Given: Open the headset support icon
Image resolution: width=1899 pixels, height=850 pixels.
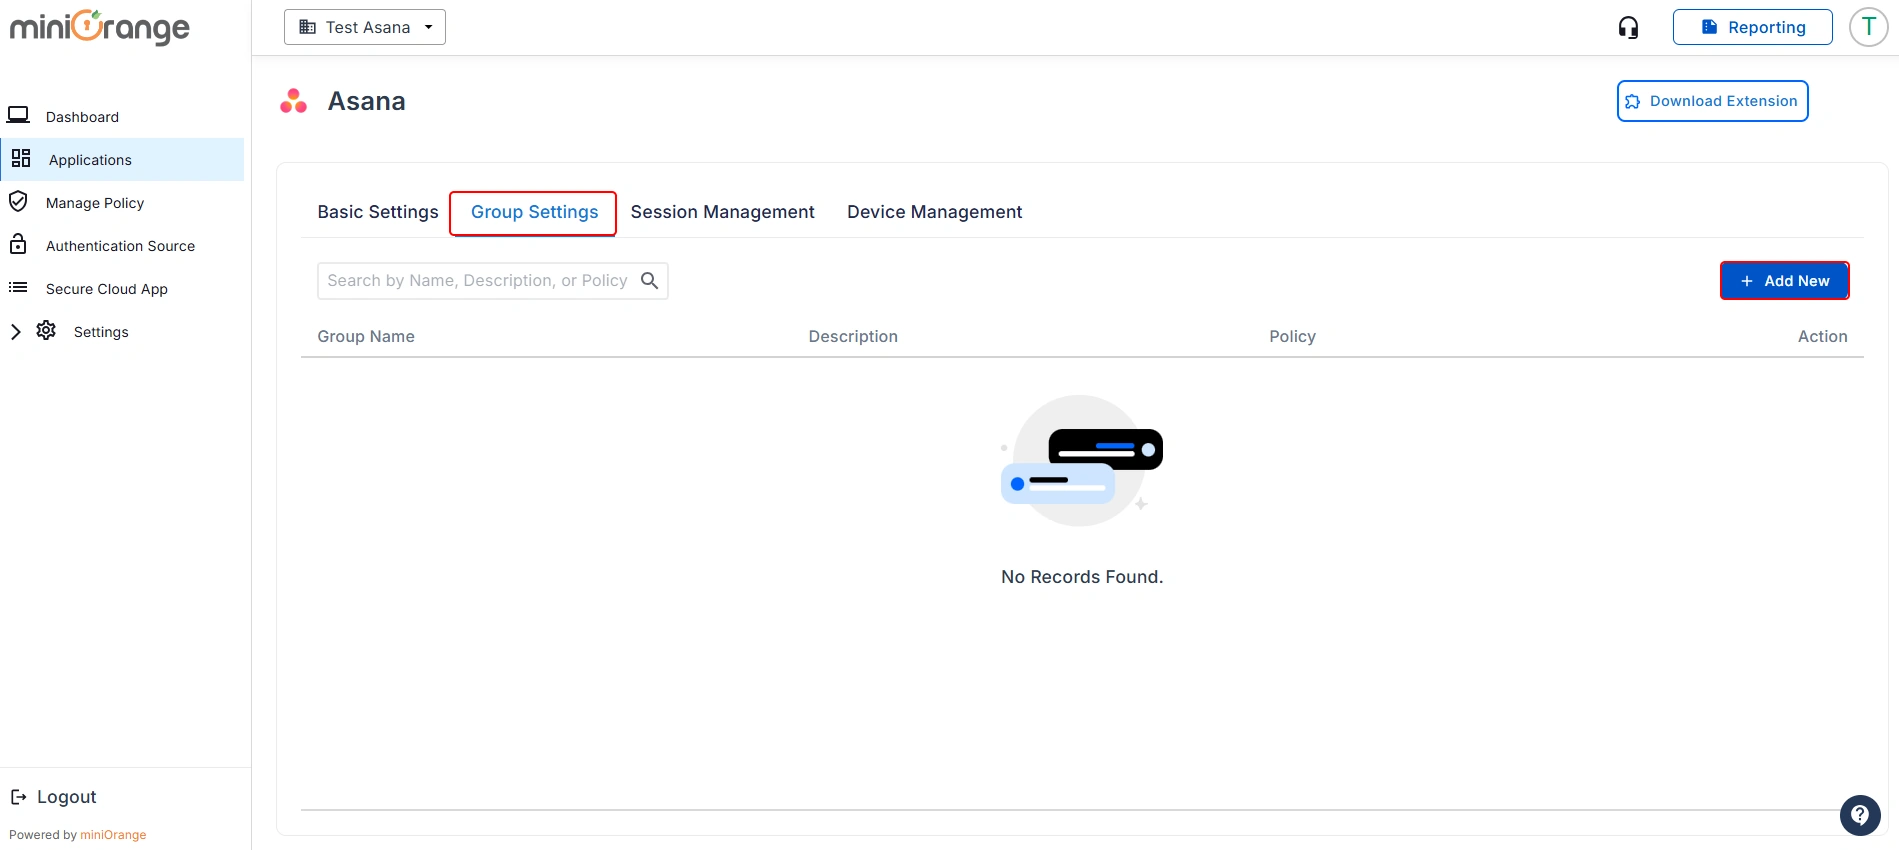Looking at the screenshot, I should 1628,27.
